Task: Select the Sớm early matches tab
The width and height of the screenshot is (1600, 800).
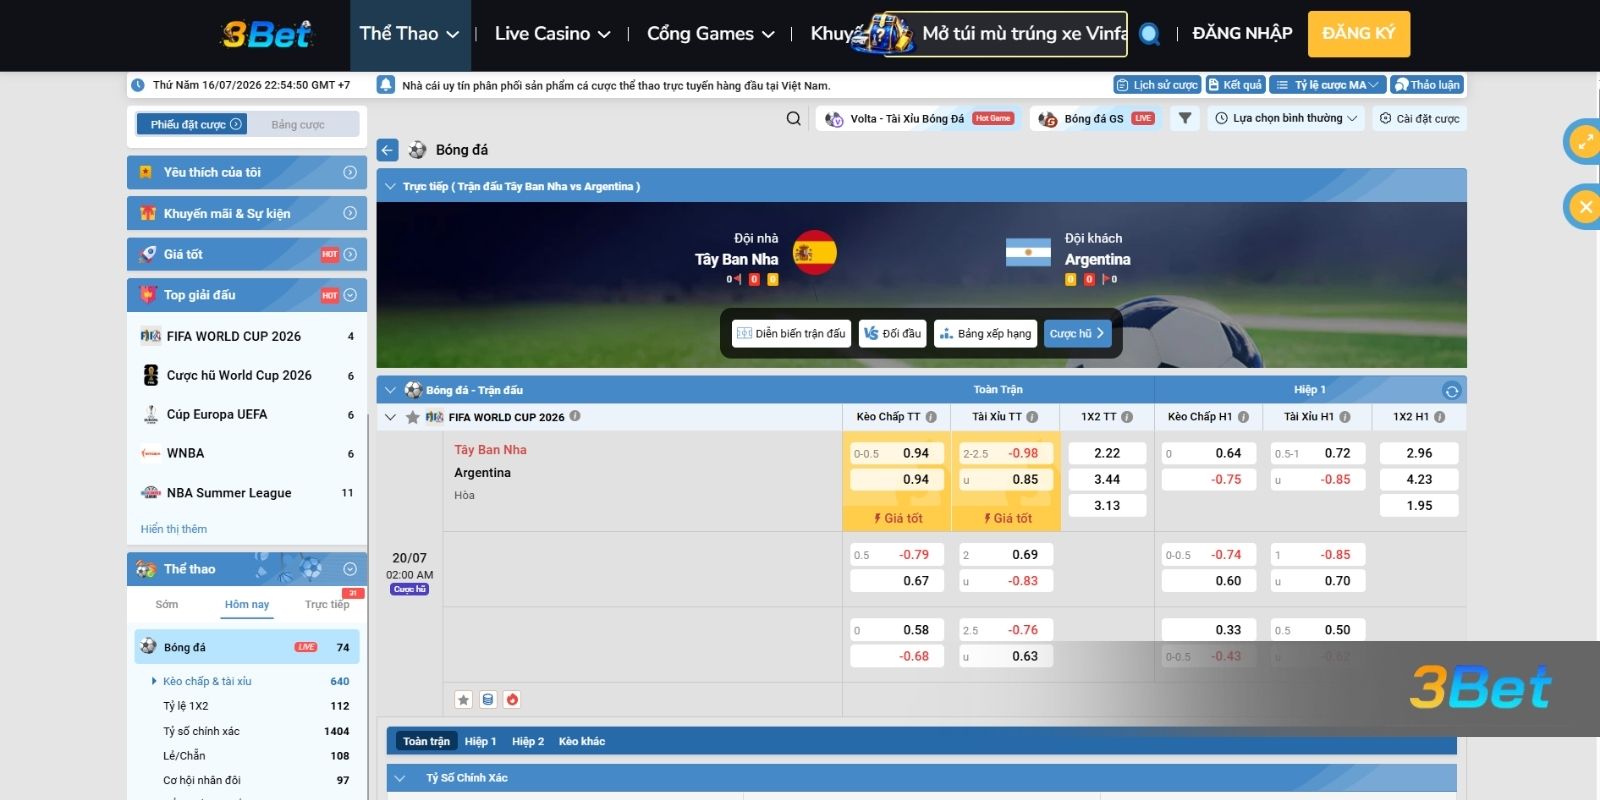Action: [167, 604]
